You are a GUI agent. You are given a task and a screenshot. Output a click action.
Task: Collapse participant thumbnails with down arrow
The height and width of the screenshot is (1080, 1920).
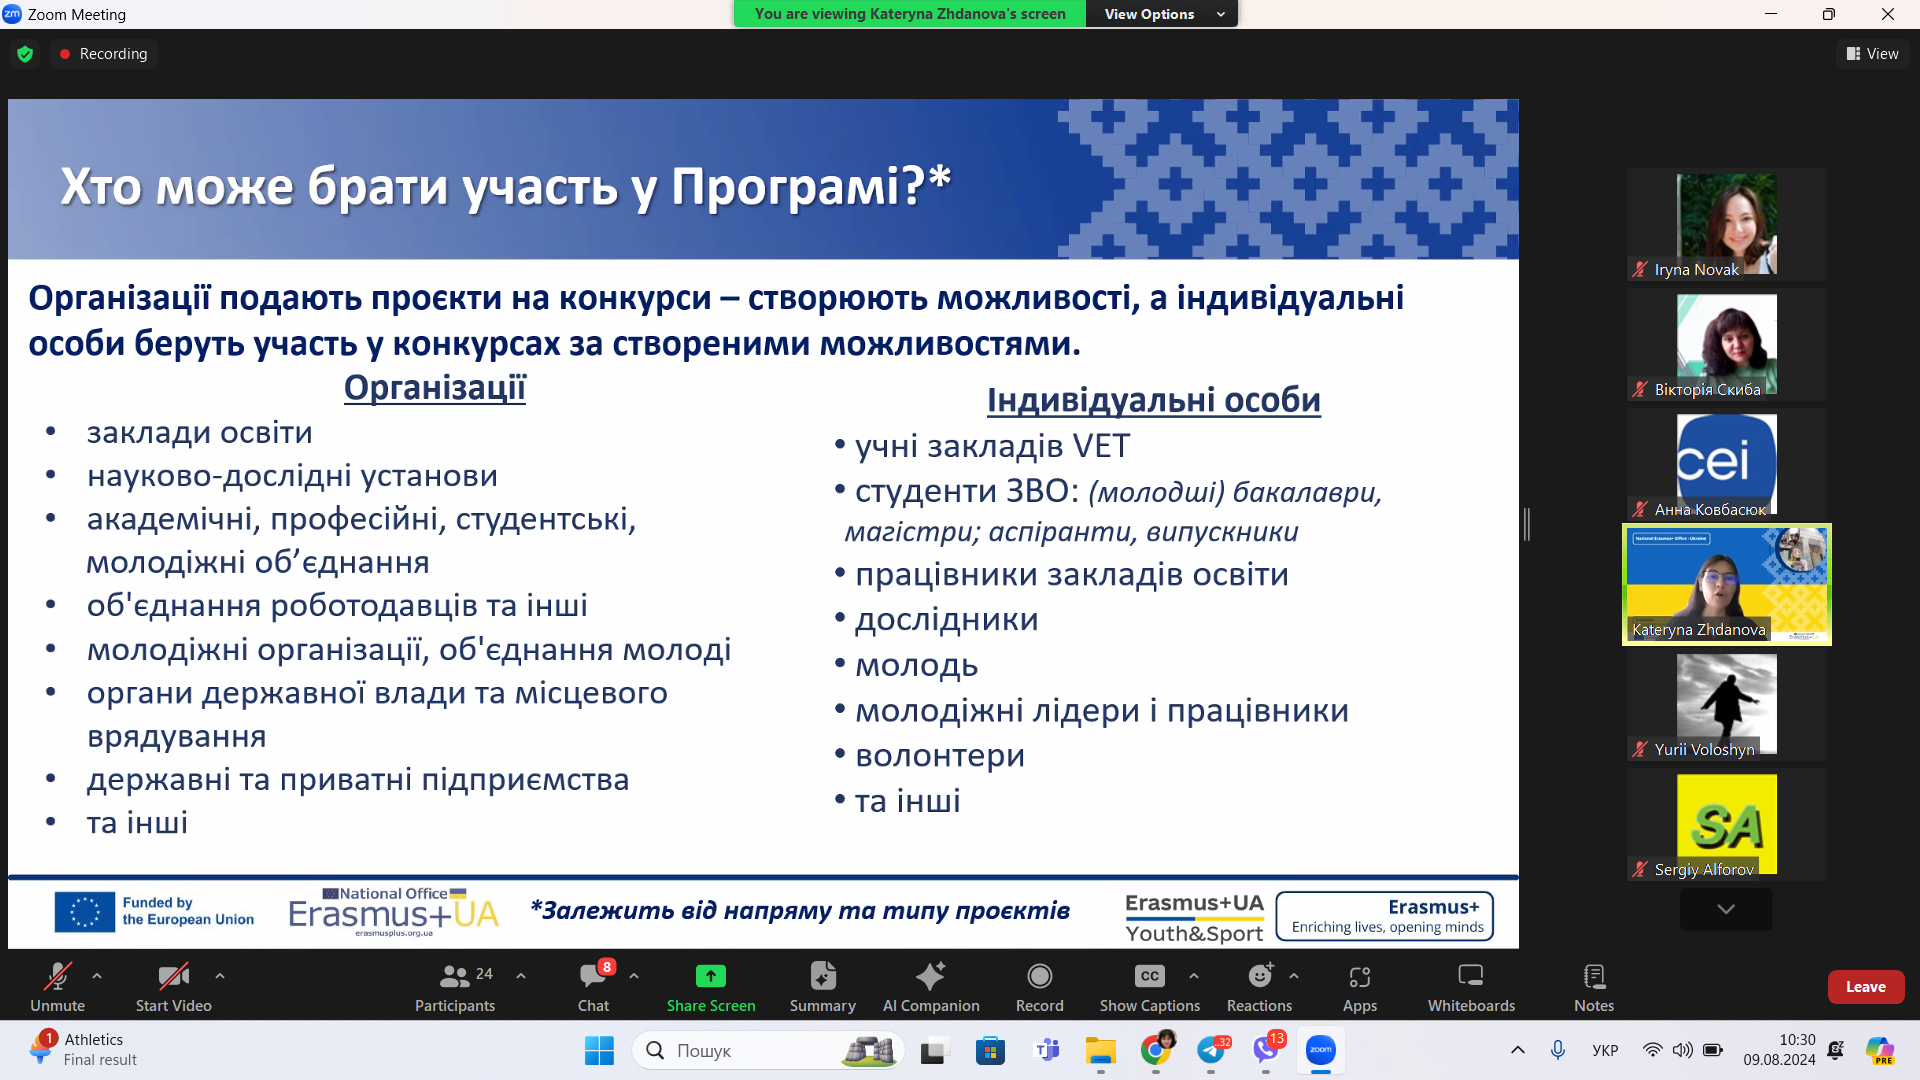tap(1725, 909)
